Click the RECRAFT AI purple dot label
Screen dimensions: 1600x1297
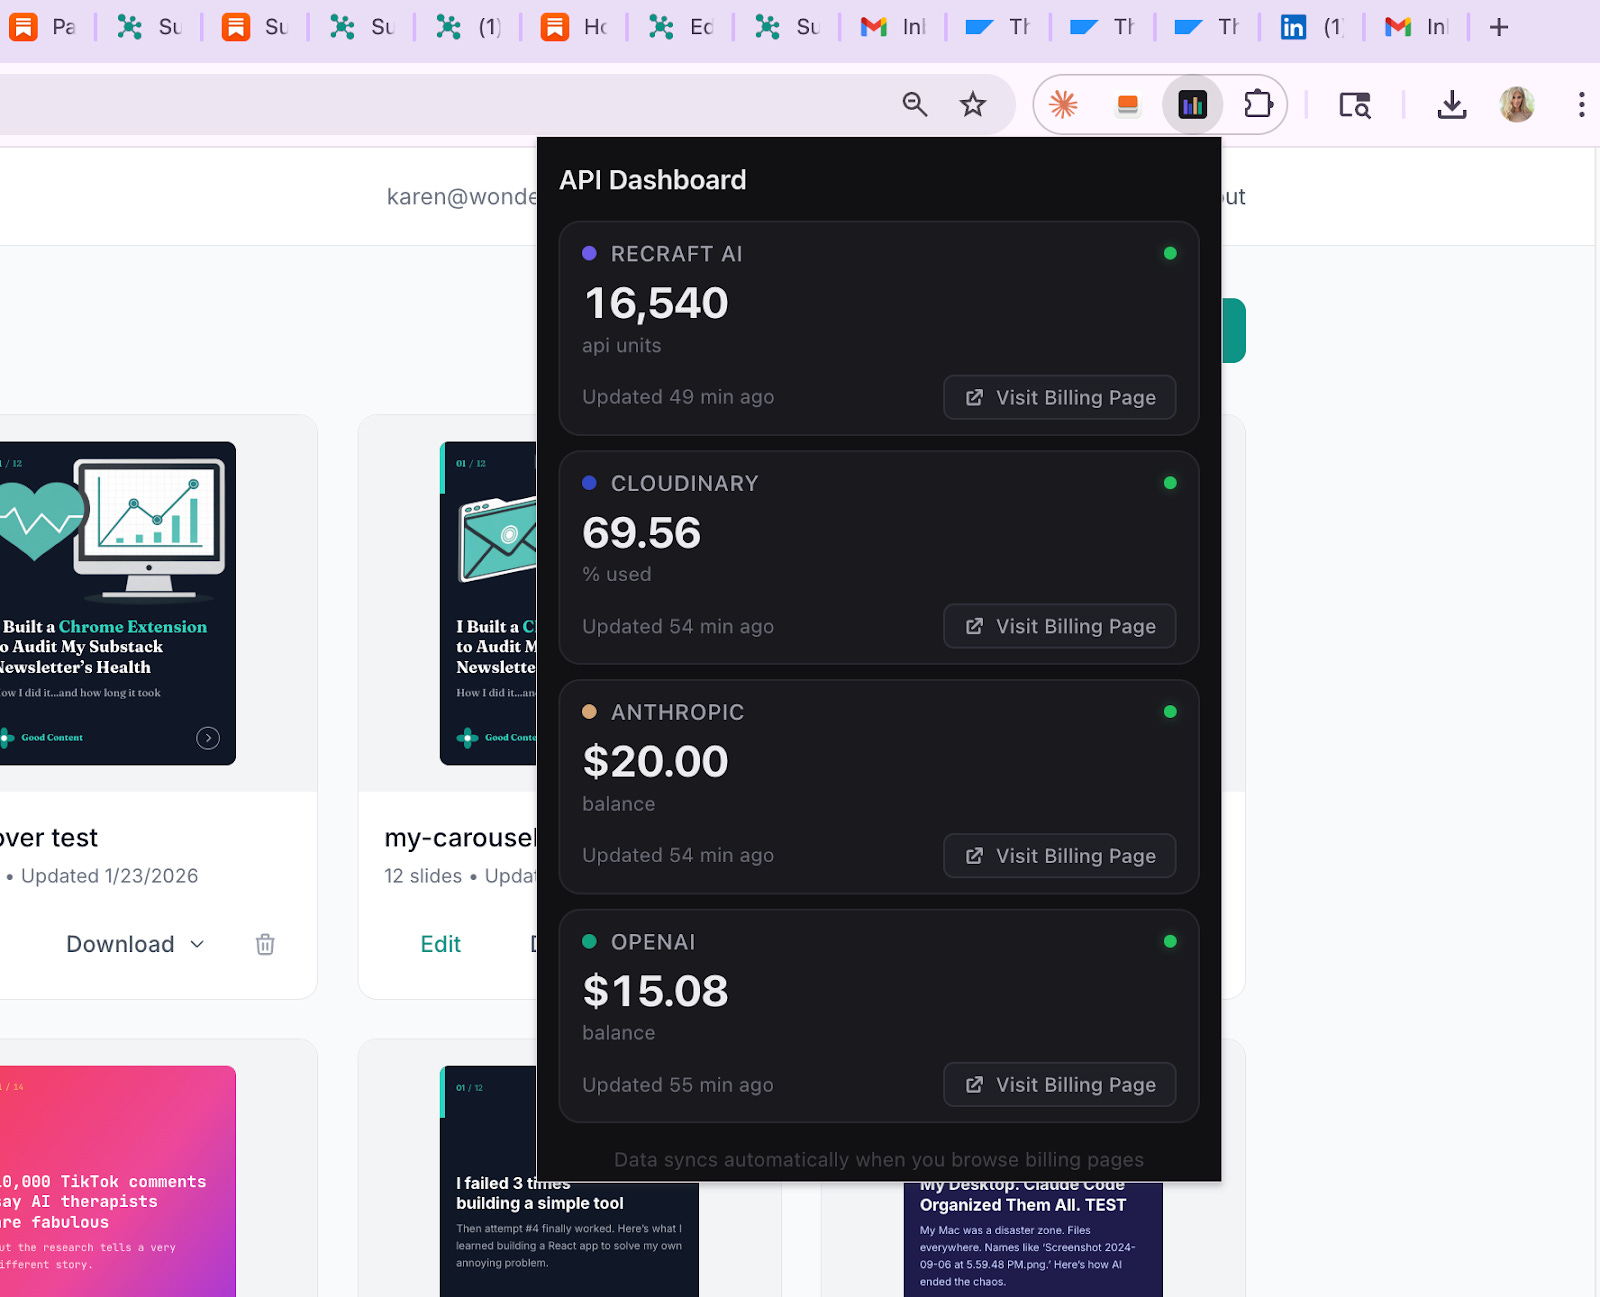pyautogui.click(x=663, y=254)
